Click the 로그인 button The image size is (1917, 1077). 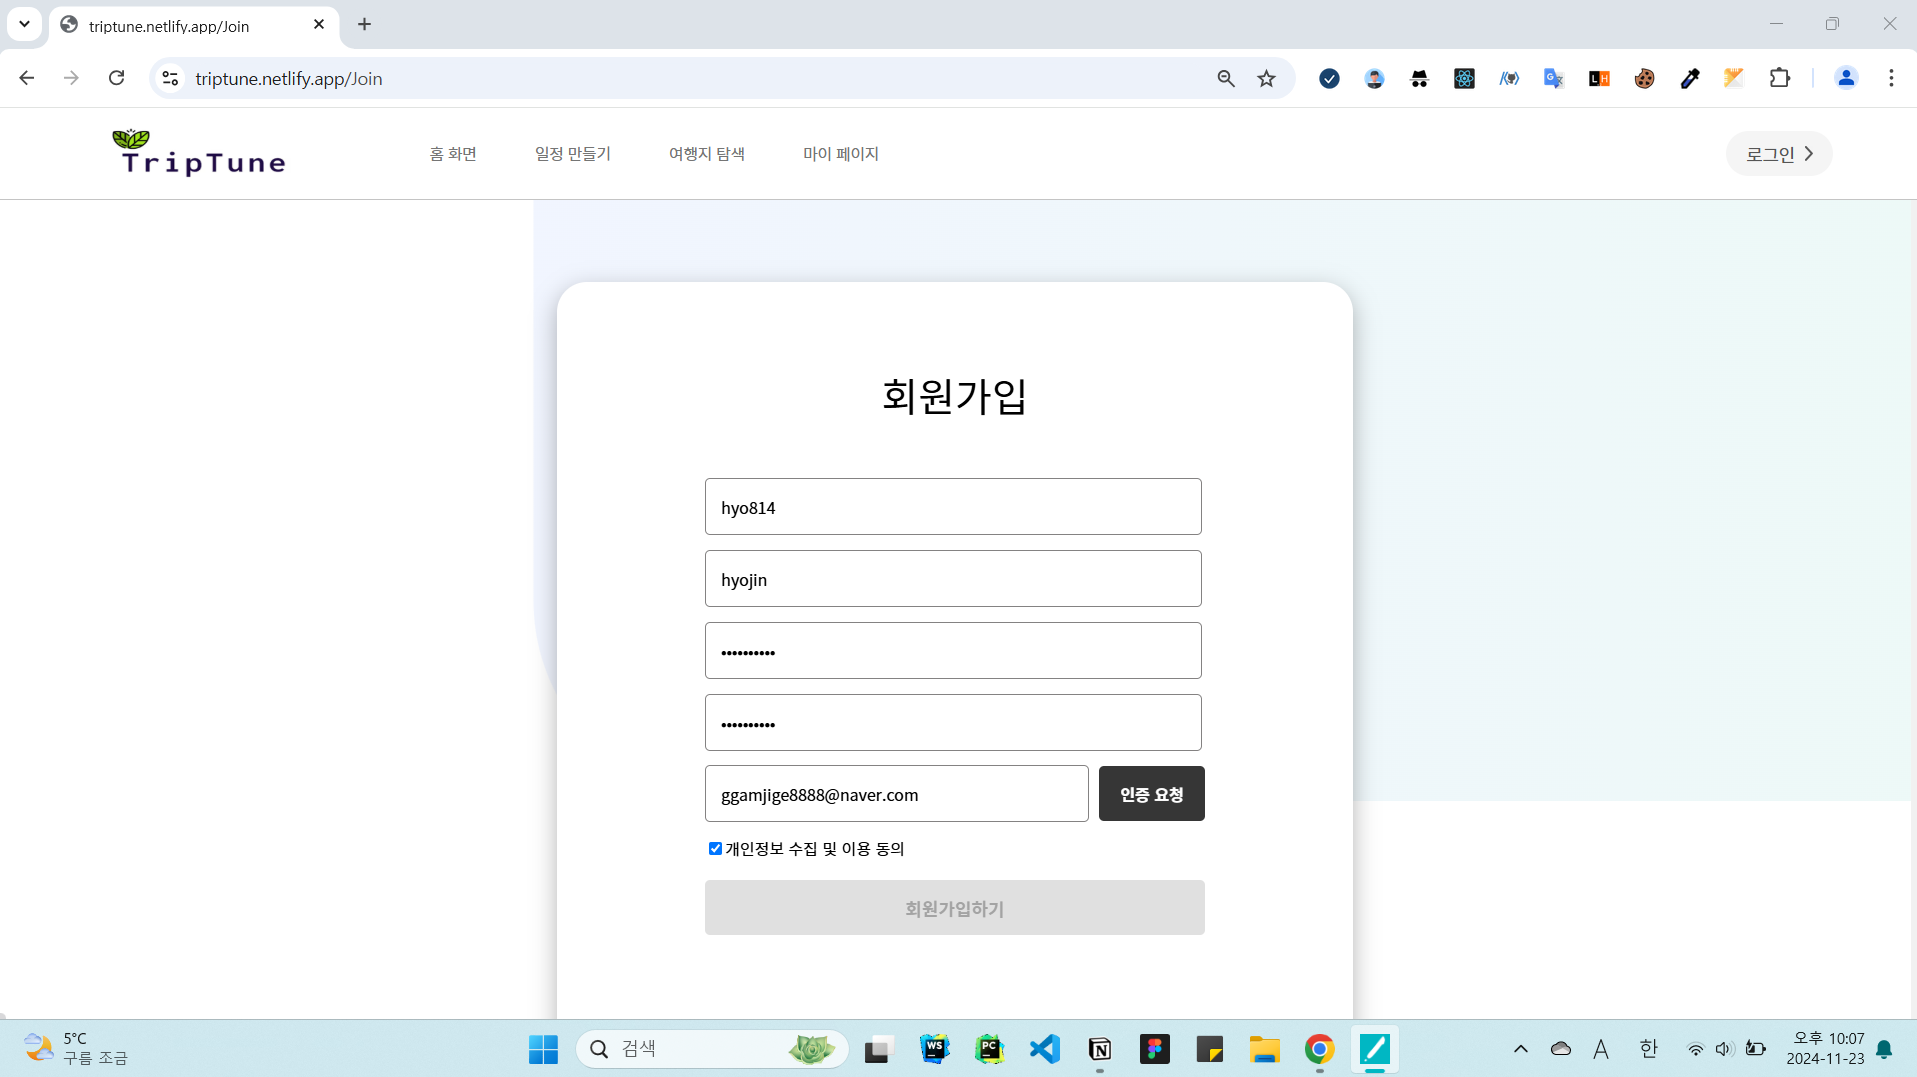click(1778, 154)
